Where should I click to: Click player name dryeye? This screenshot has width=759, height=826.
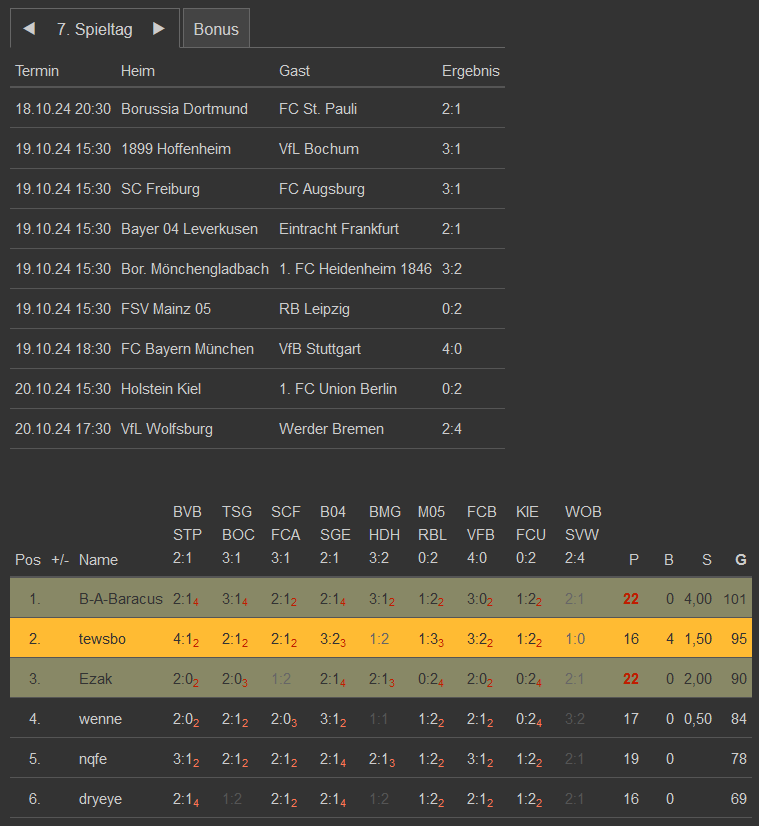[x=102, y=799]
